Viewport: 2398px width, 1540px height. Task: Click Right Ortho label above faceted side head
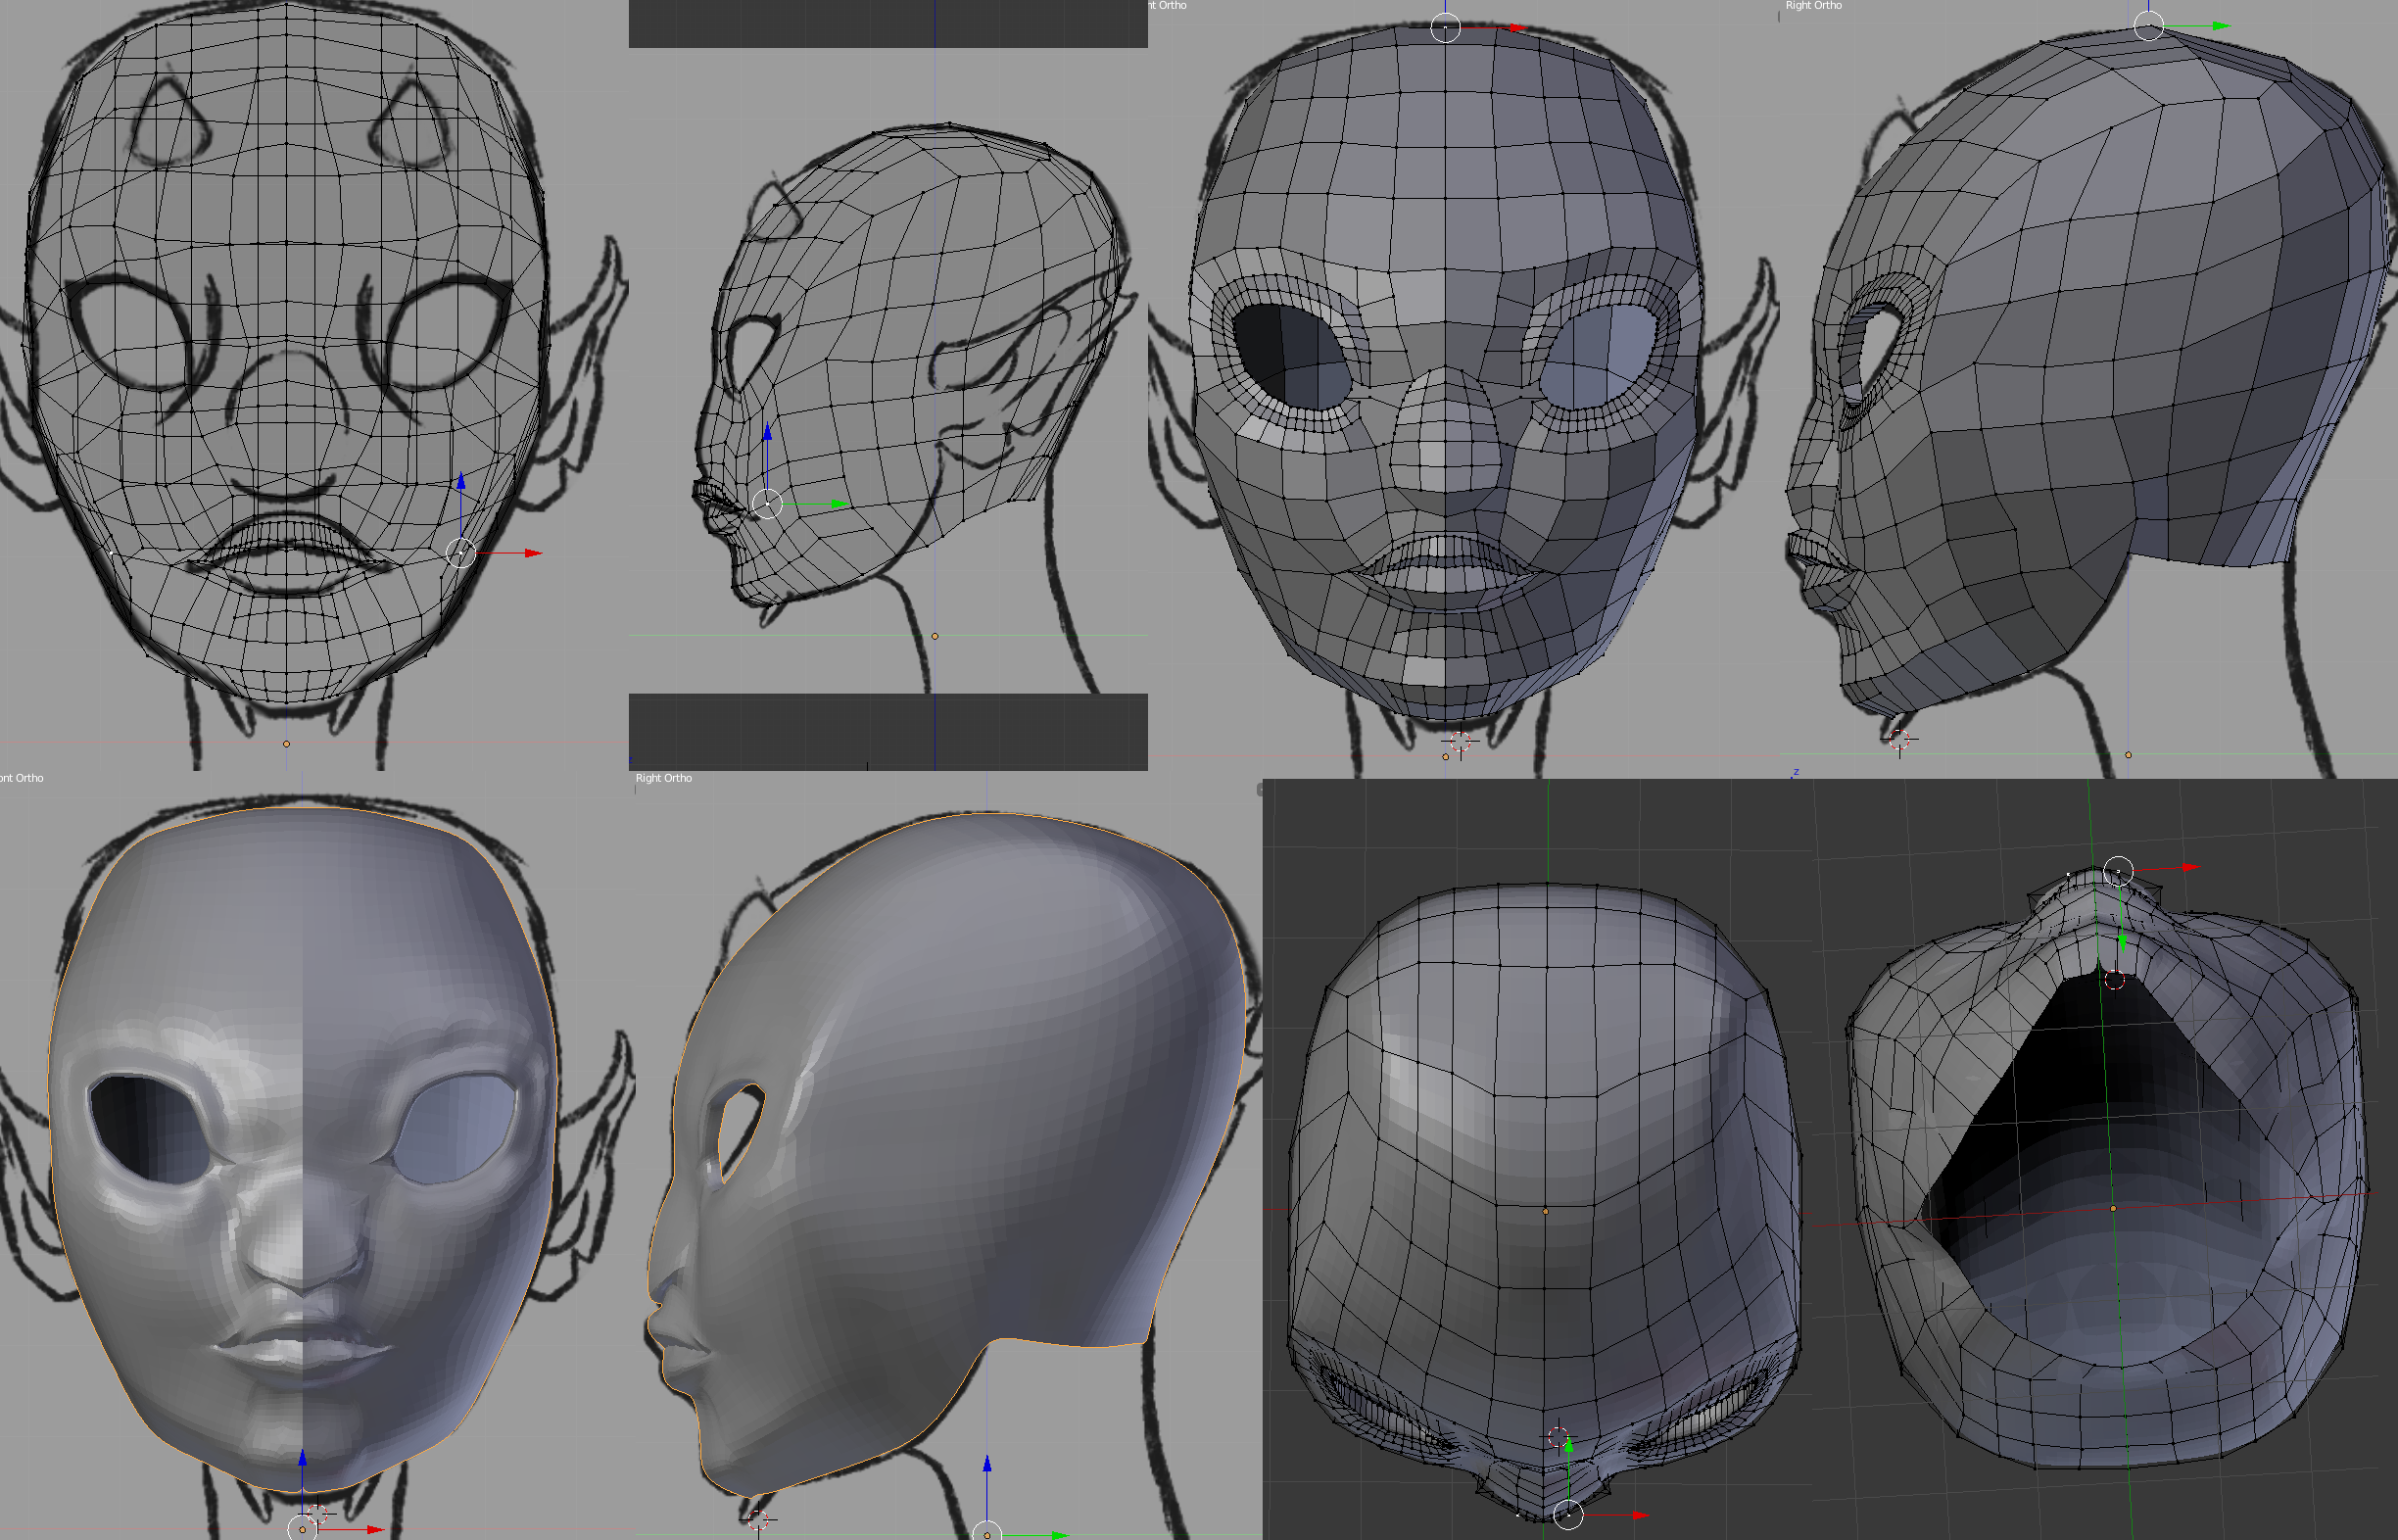pos(1813,6)
